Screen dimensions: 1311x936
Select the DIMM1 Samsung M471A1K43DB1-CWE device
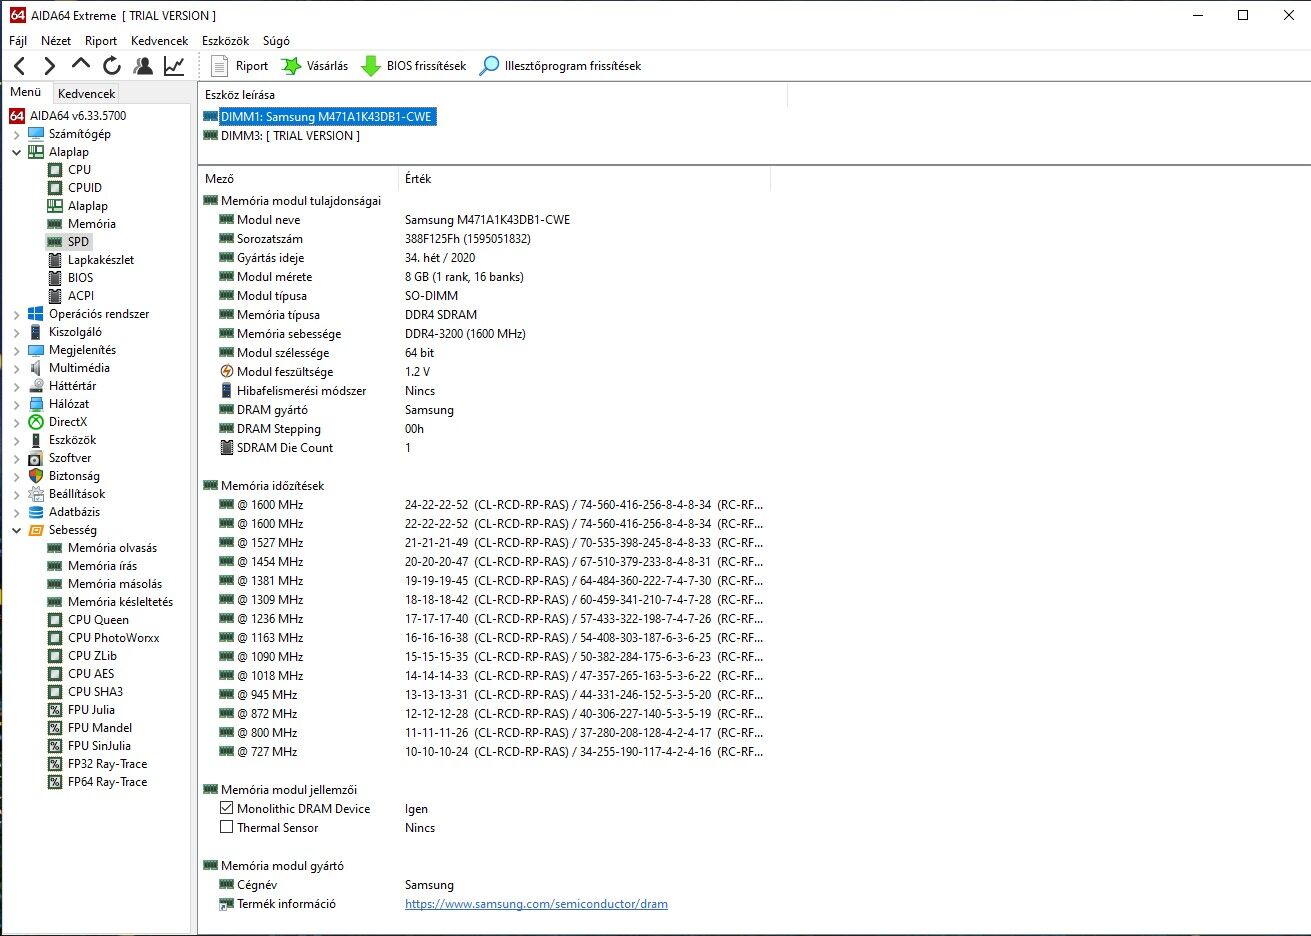point(326,117)
